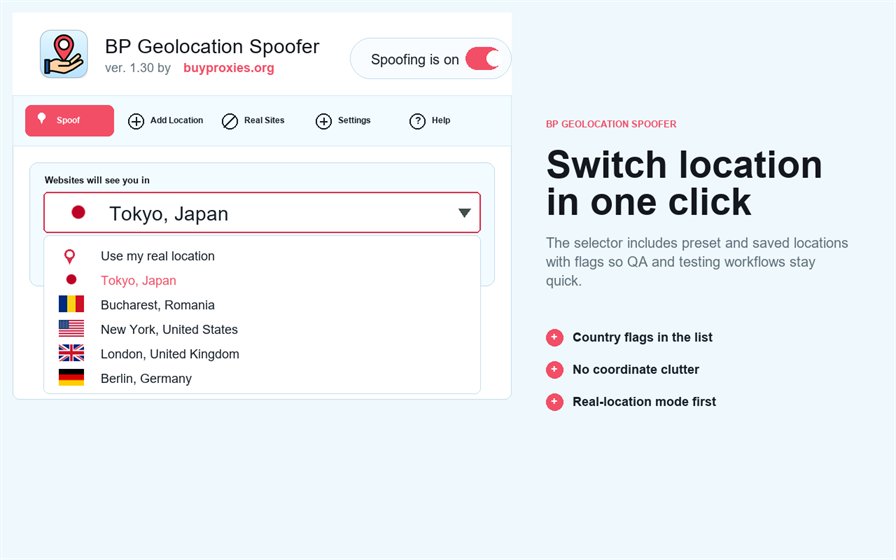Choose Use my real location option
Viewport: 896px width, 560px height.
(262, 256)
